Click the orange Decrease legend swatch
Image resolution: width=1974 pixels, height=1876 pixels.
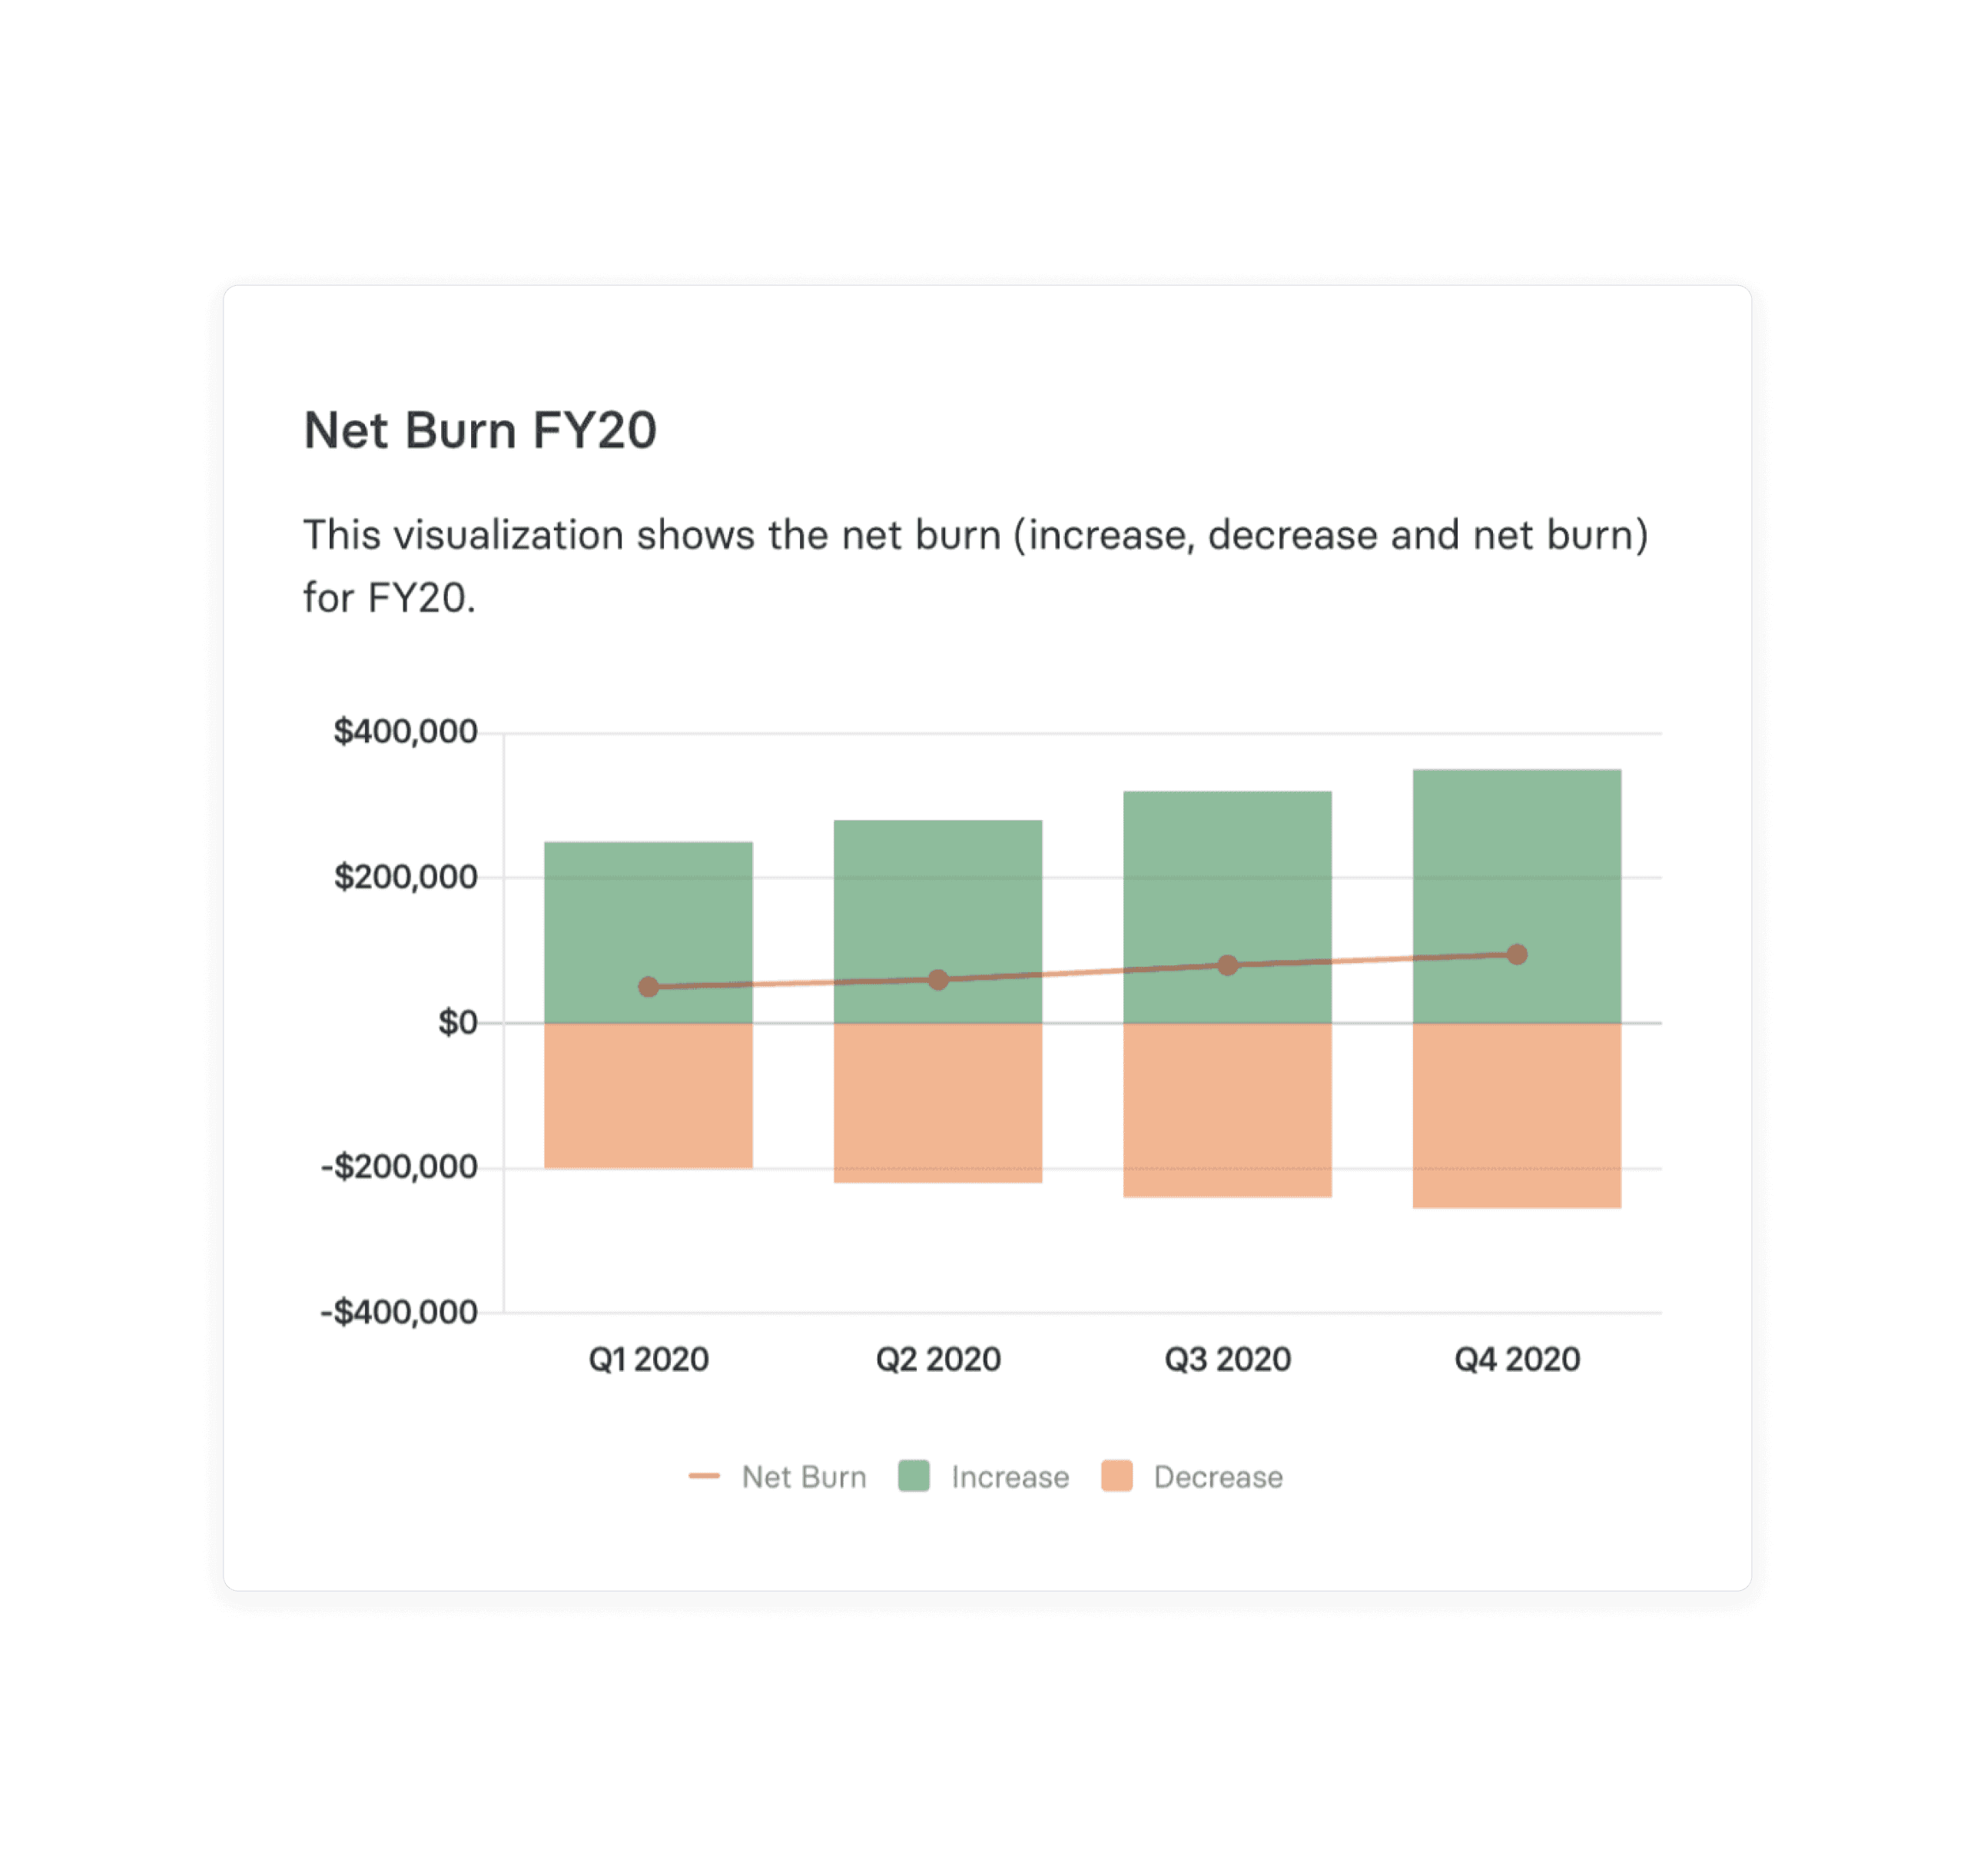(x=1117, y=1476)
